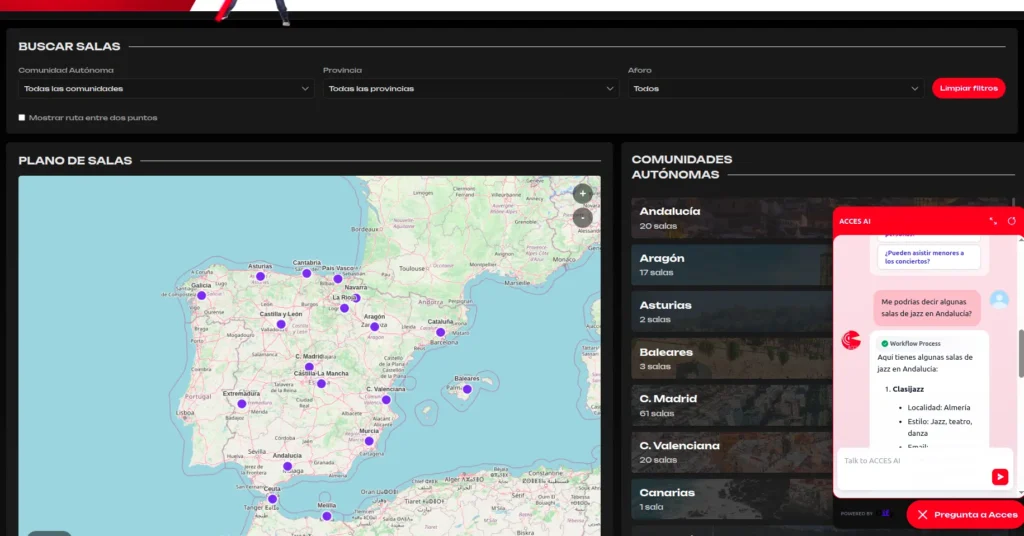Enable Mostrar ruta entre dos puntos
This screenshot has height=536, width=1024.
(x=22, y=118)
